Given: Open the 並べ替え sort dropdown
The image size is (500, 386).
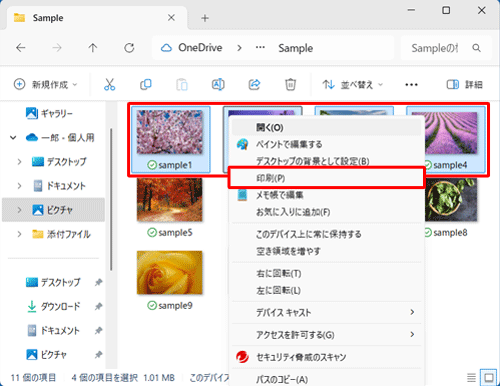Looking at the screenshot, I should point(353,85).
